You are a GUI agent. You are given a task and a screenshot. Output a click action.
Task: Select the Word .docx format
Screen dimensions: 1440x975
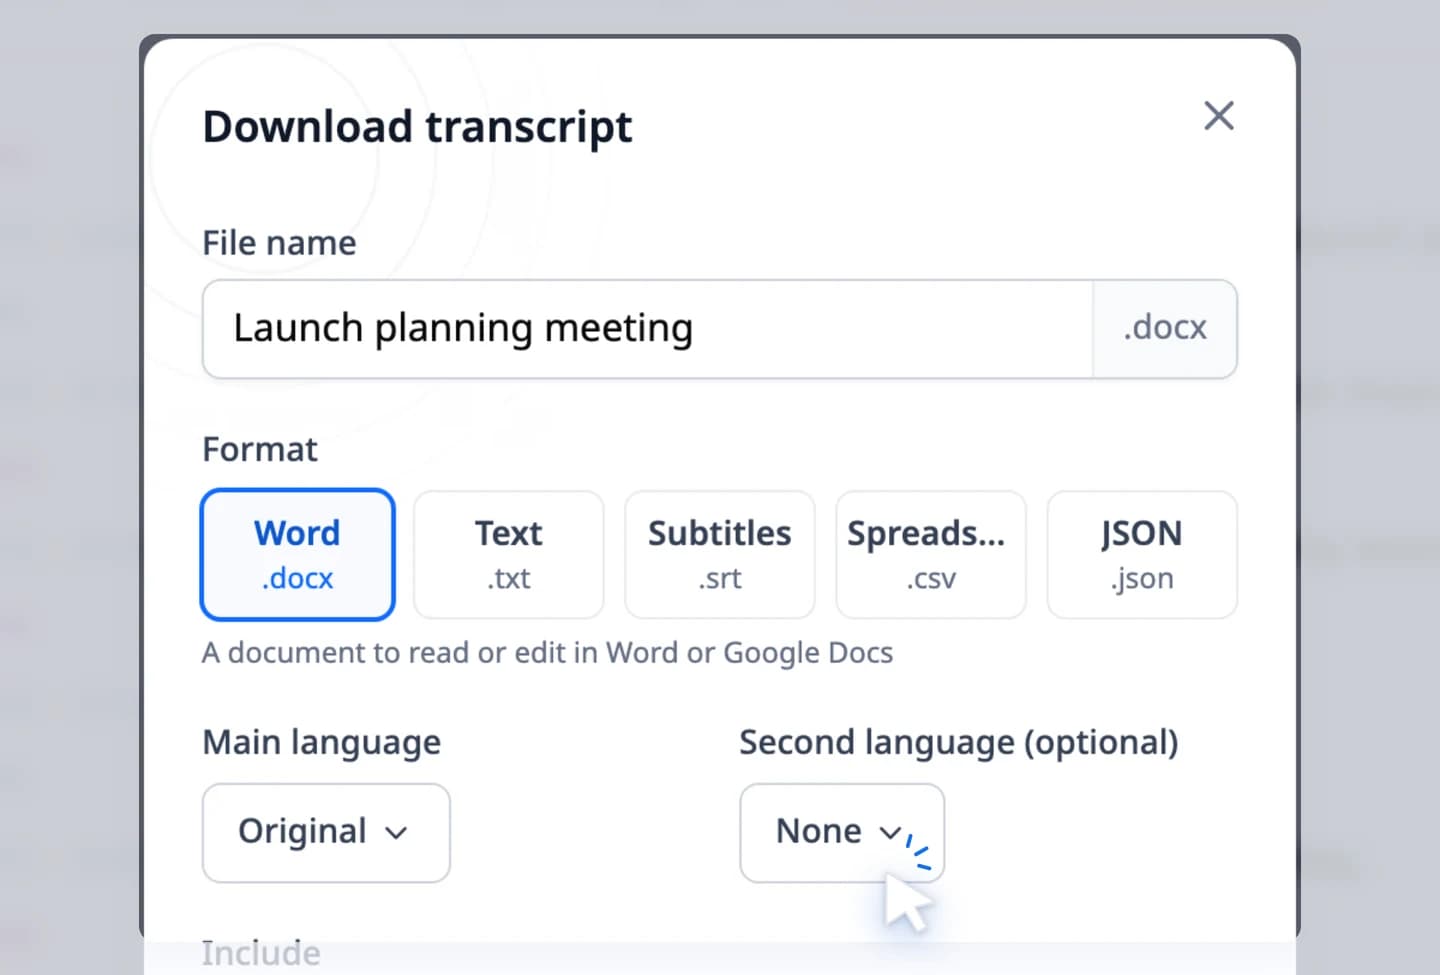(x=297, y=555)
